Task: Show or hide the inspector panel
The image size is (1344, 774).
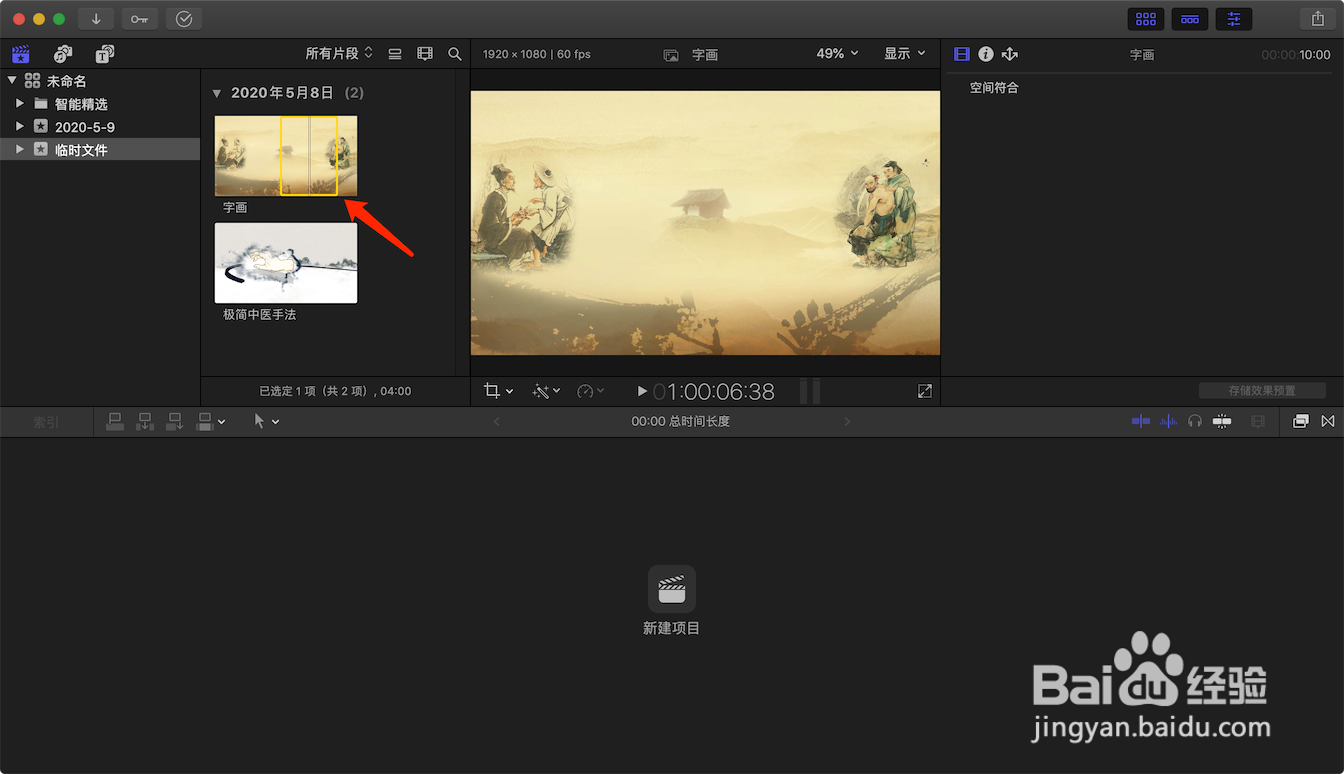Action: coord(1234,19)
